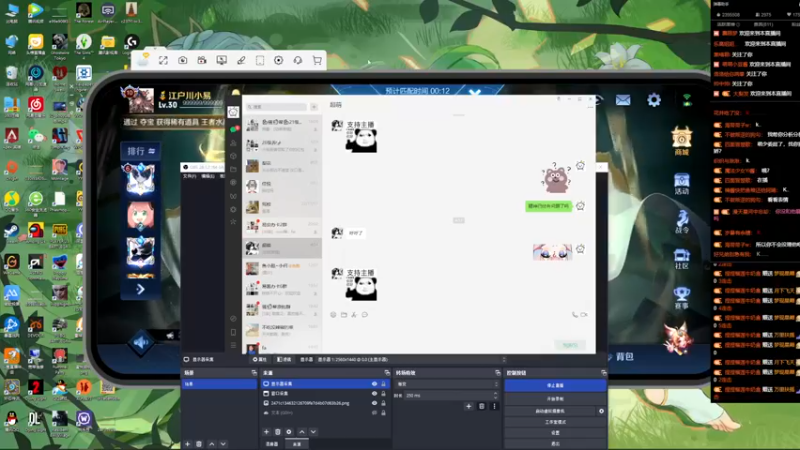Delete source using the trash icon in sources panel
The width and height of the screenshot is (800, 450).
coord(278,432)
